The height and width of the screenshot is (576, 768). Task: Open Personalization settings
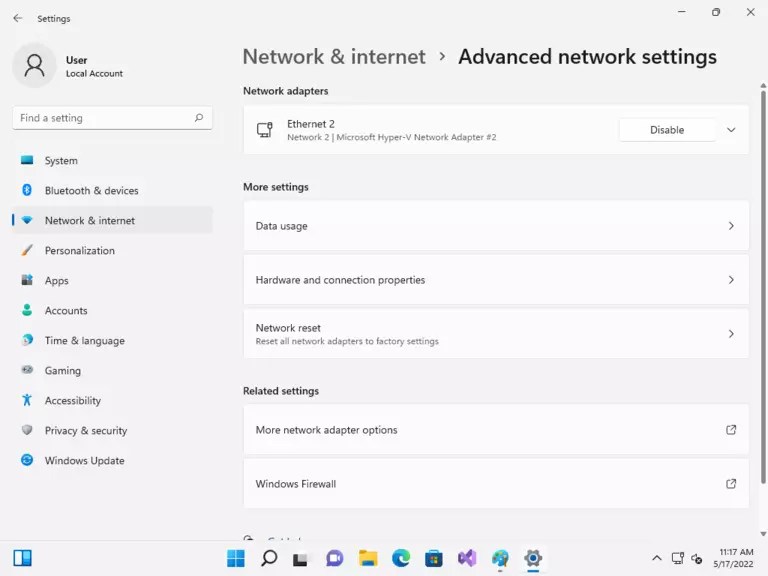113,250
